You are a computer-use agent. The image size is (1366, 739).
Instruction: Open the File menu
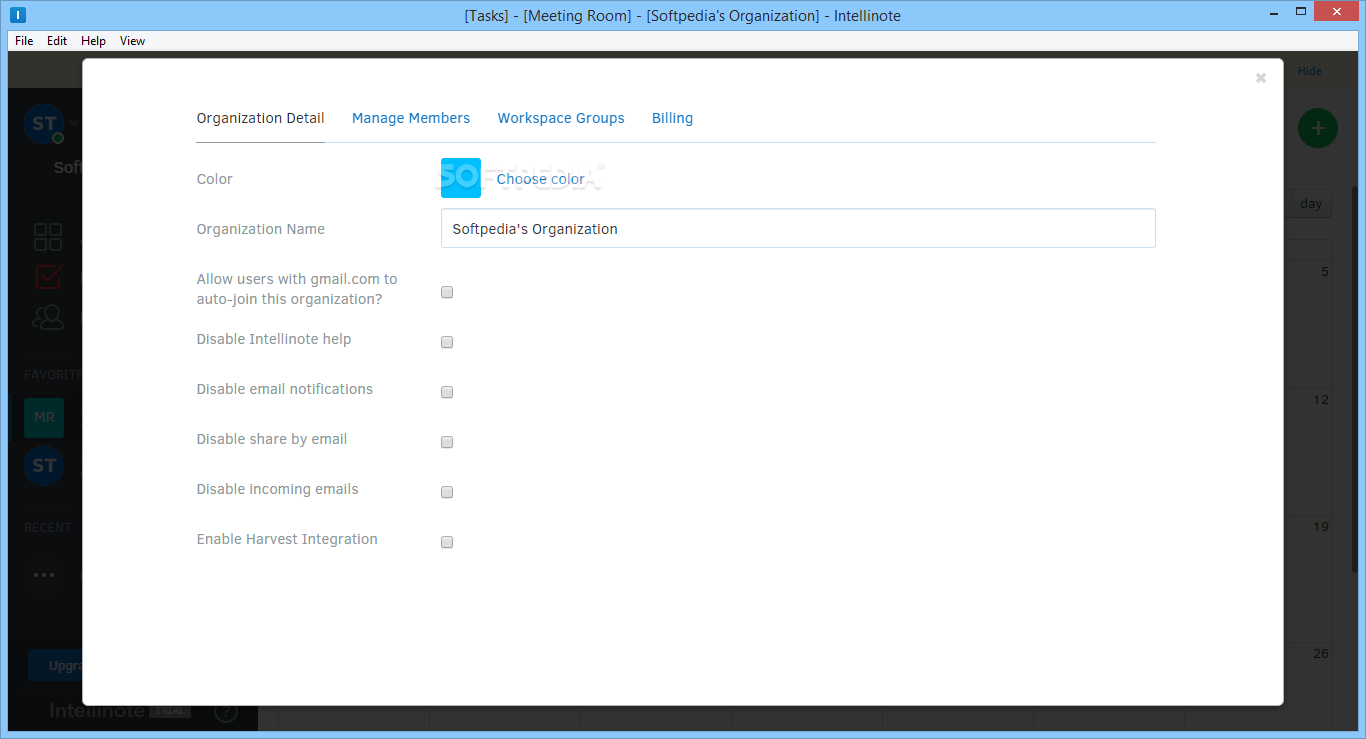24,41
